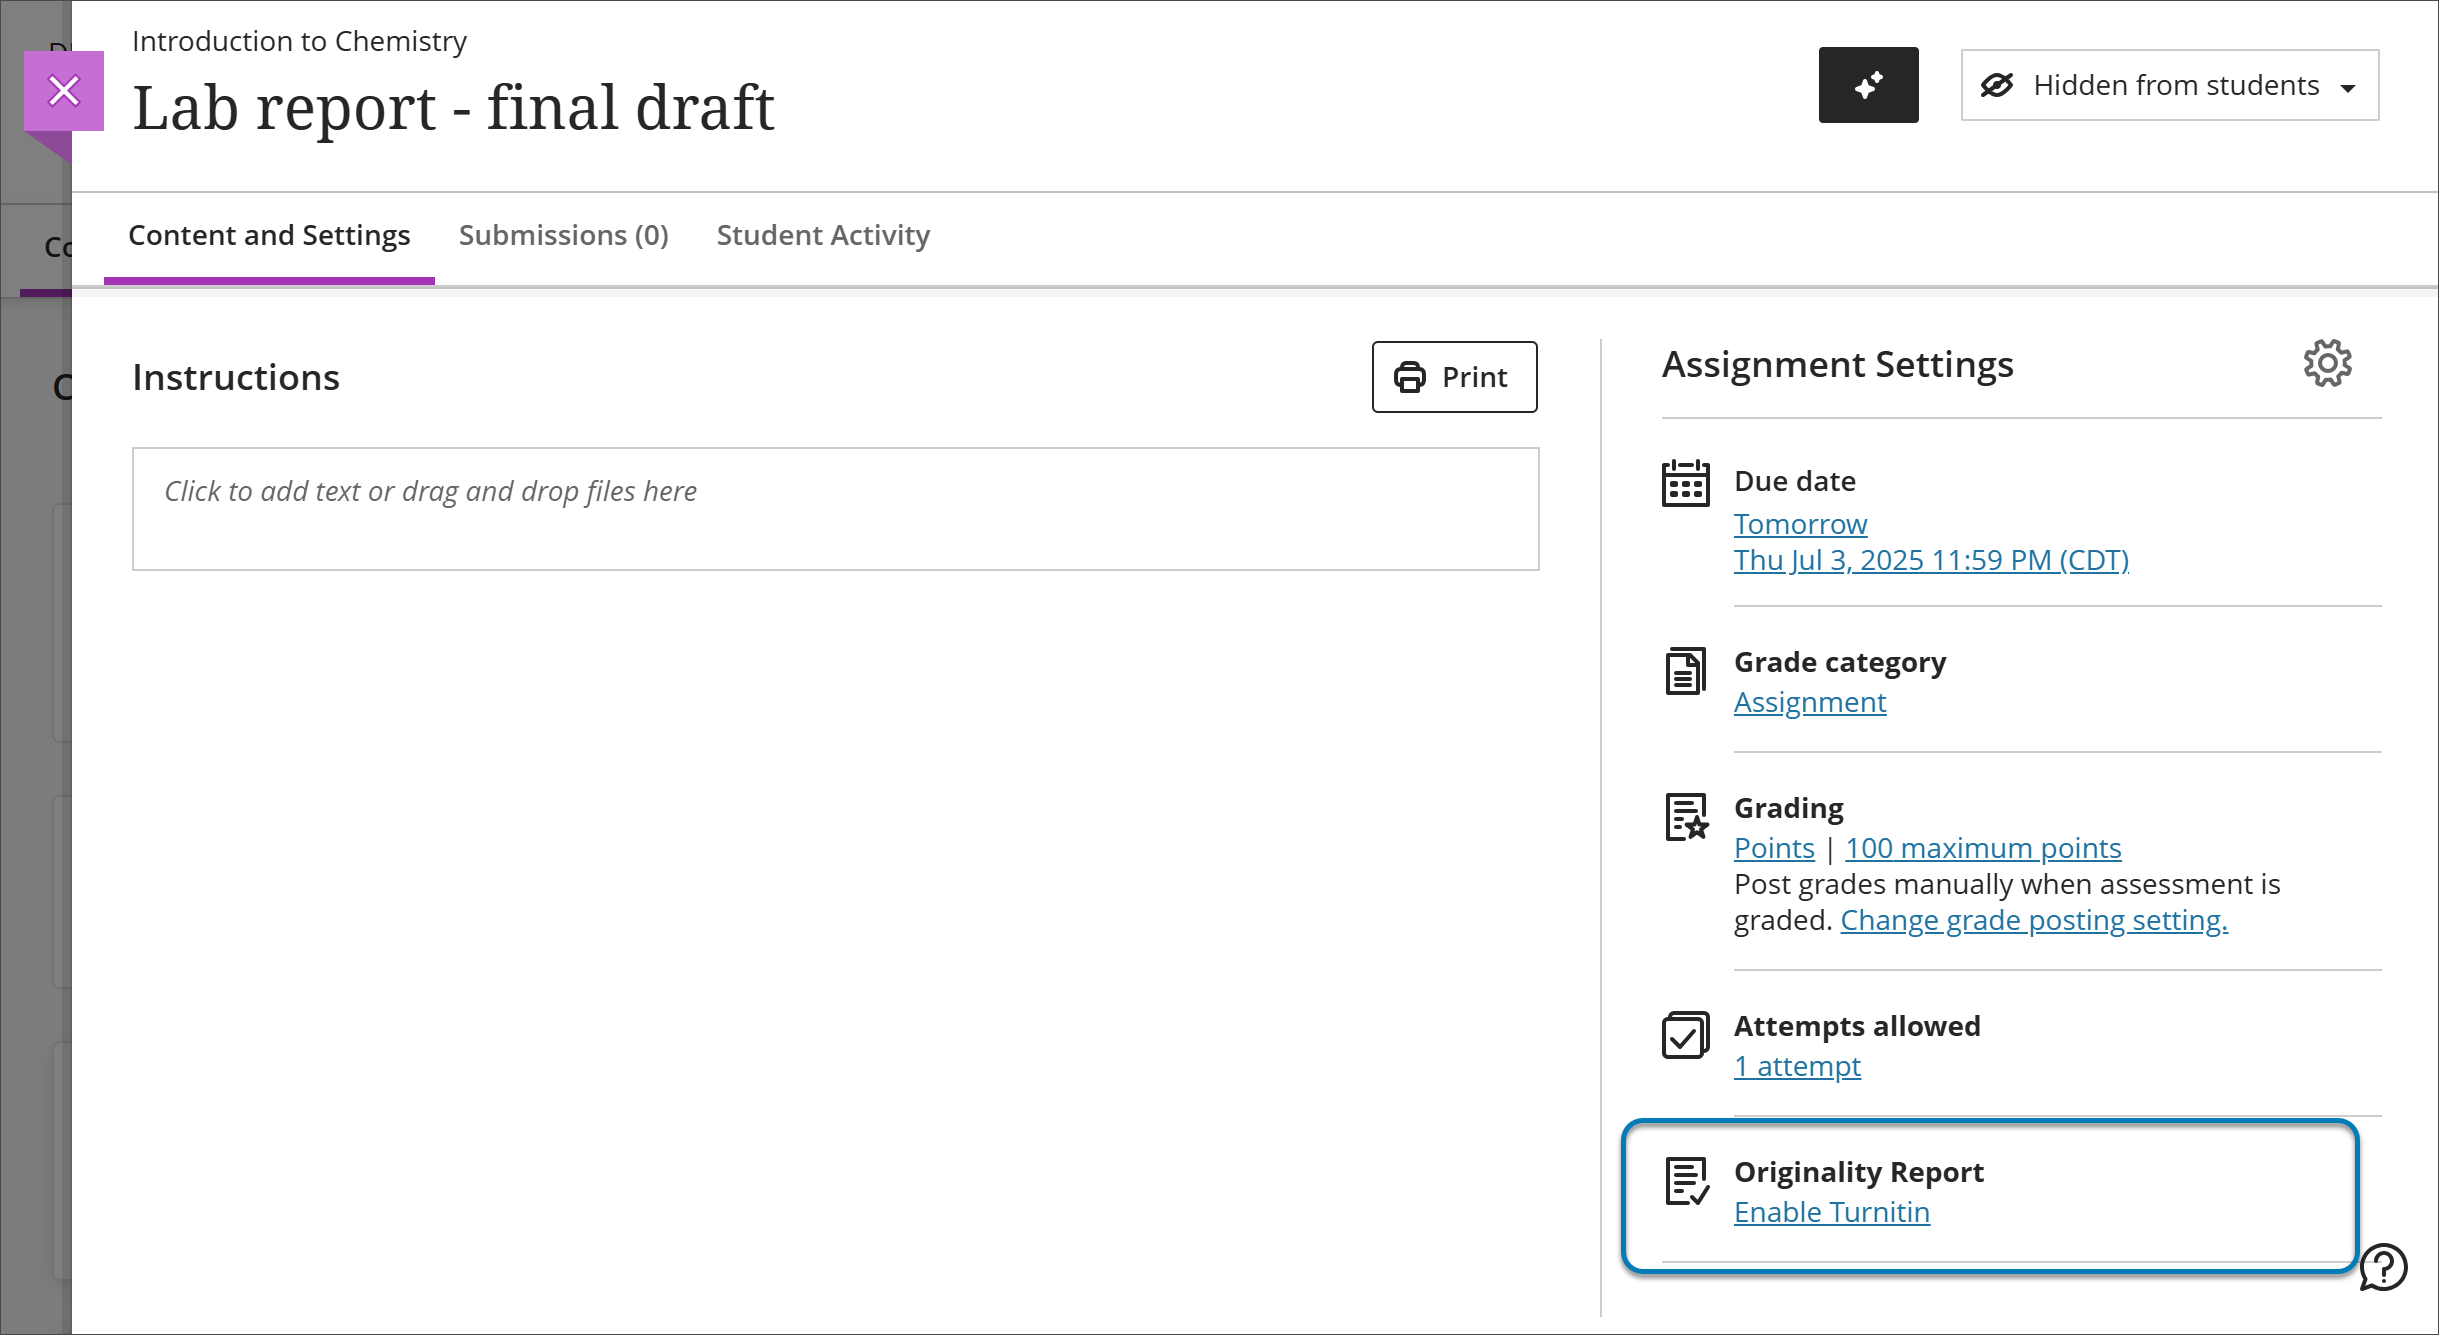Open the Assignment Settings gear
Viewport: 2439px width, 1335px height.
2327,363
